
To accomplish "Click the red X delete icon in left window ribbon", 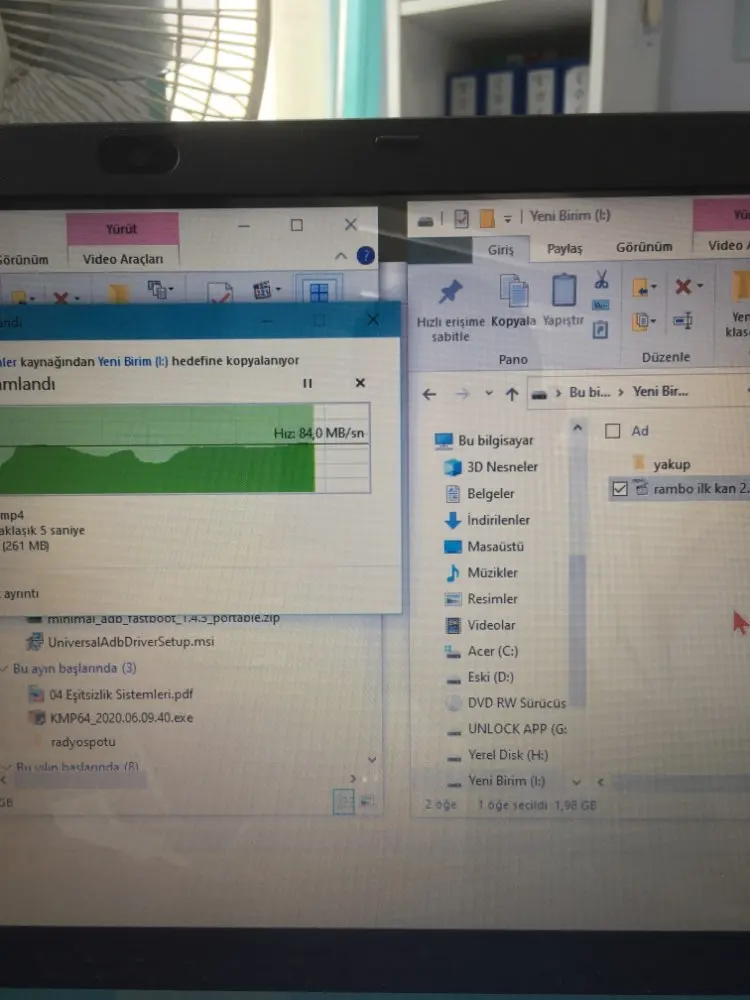I will coord(61,297).
